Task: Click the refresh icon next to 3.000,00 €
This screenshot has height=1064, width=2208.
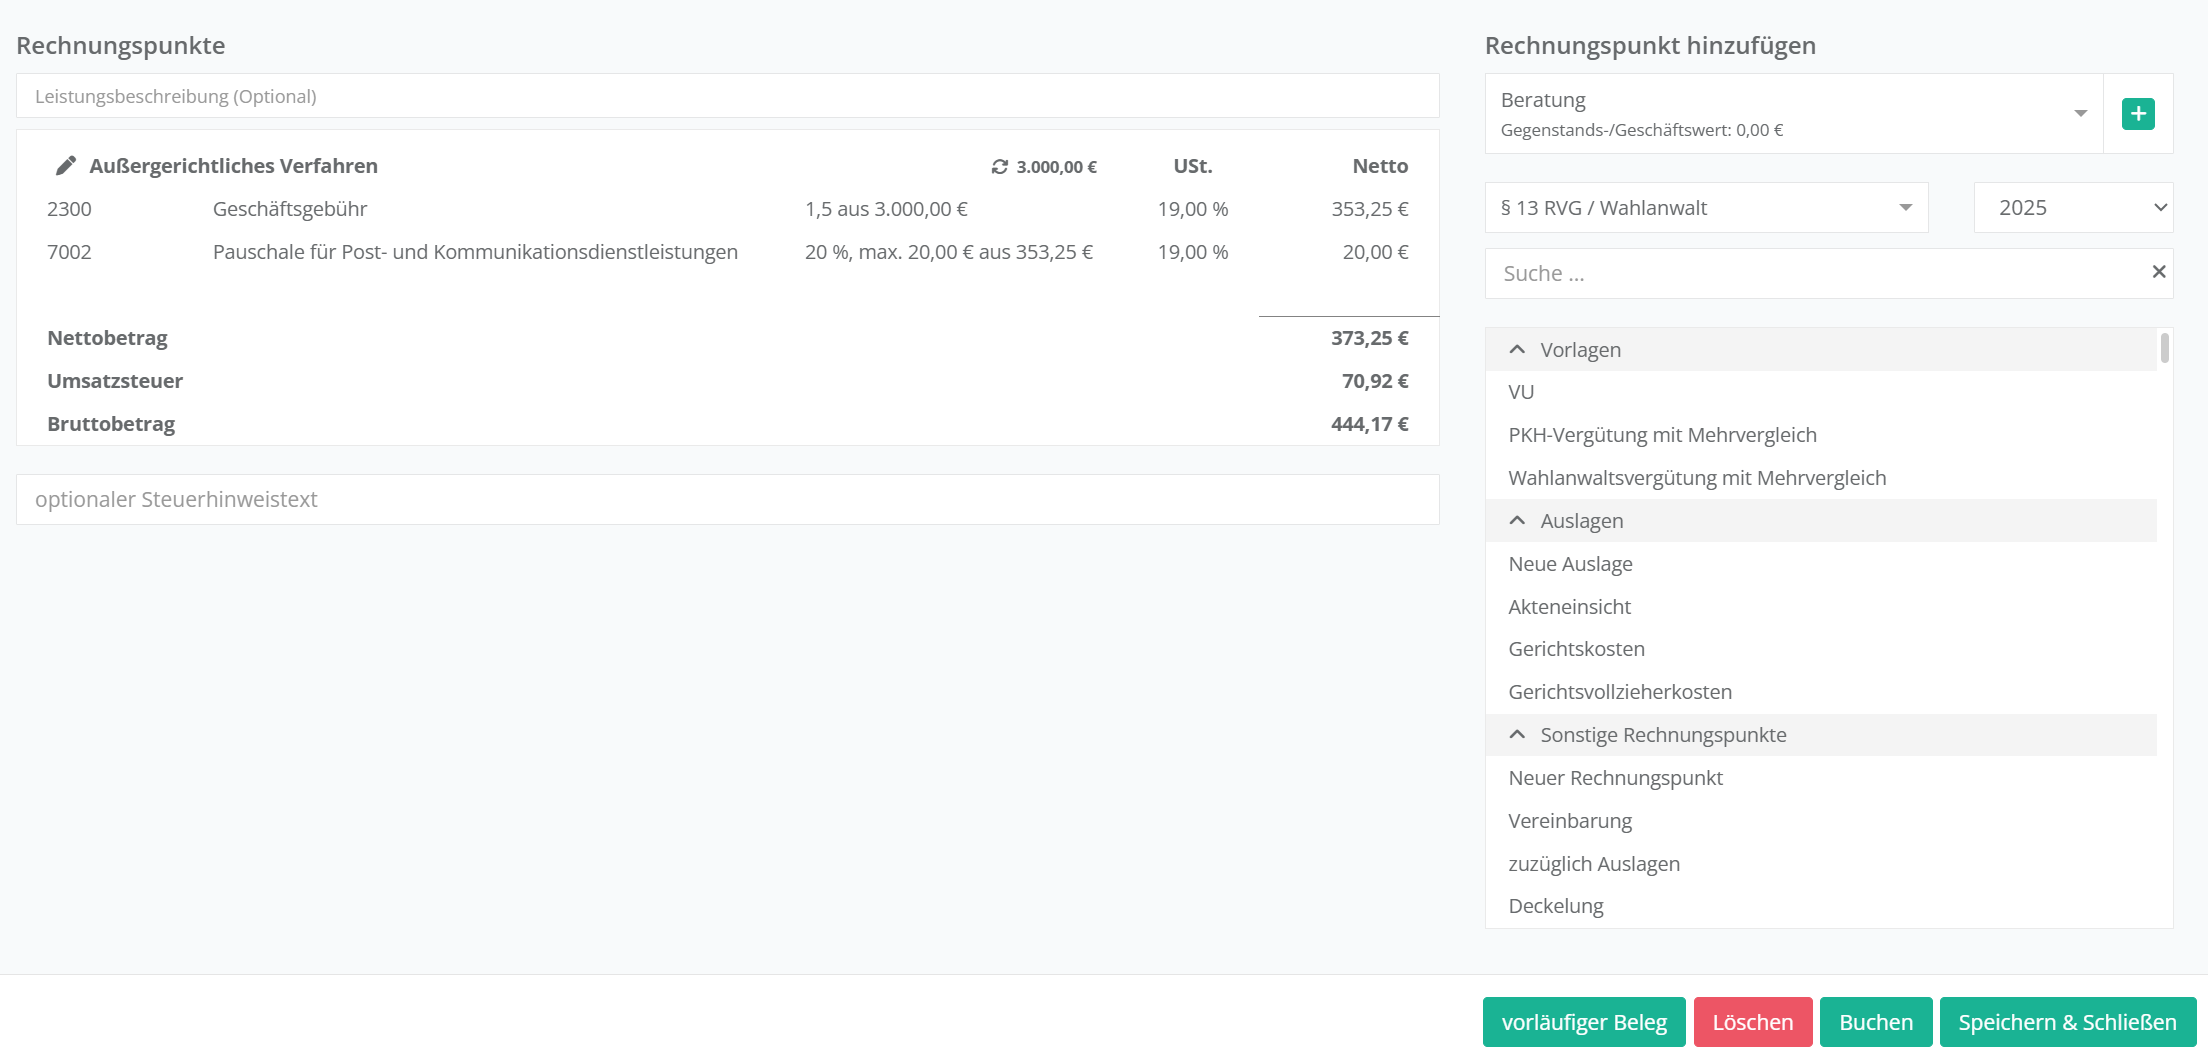Action: [x=999, y=167]
